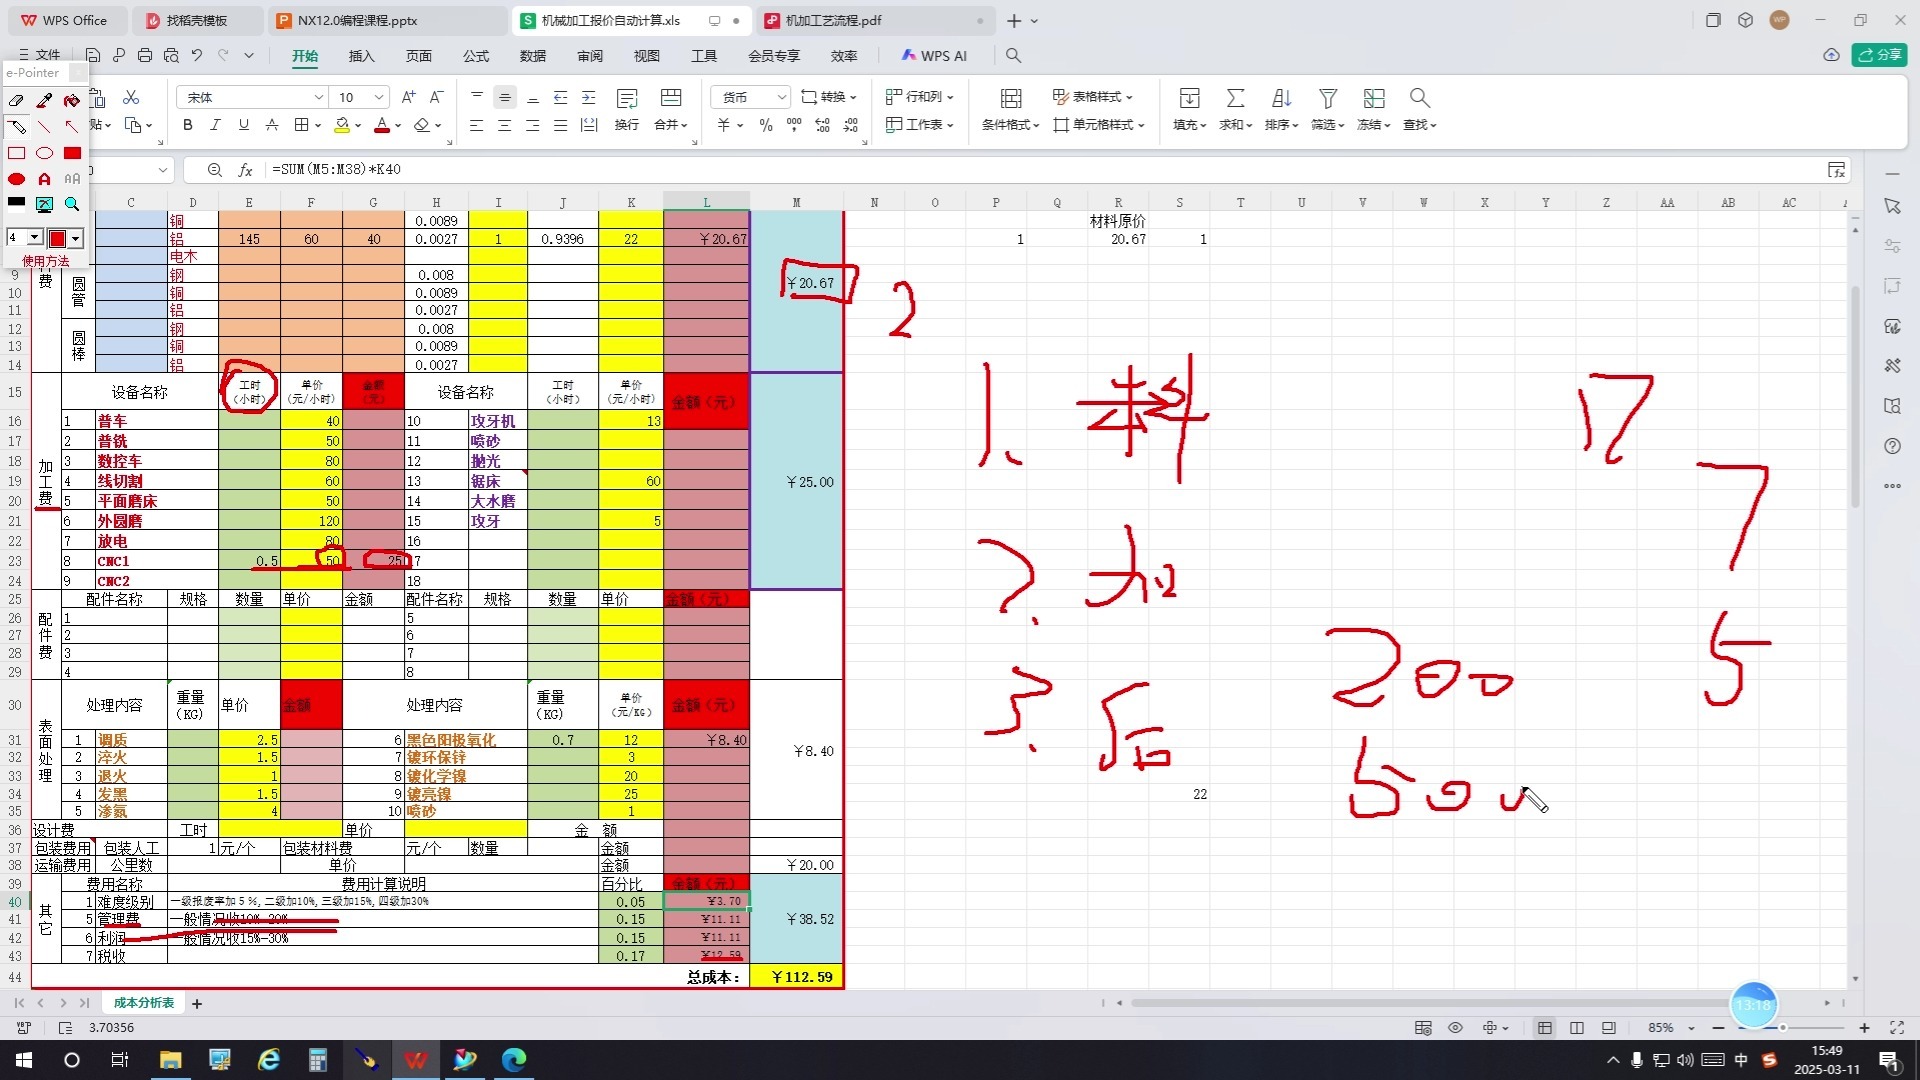Open e-Pointer pen width dropdown

[35, 238]
